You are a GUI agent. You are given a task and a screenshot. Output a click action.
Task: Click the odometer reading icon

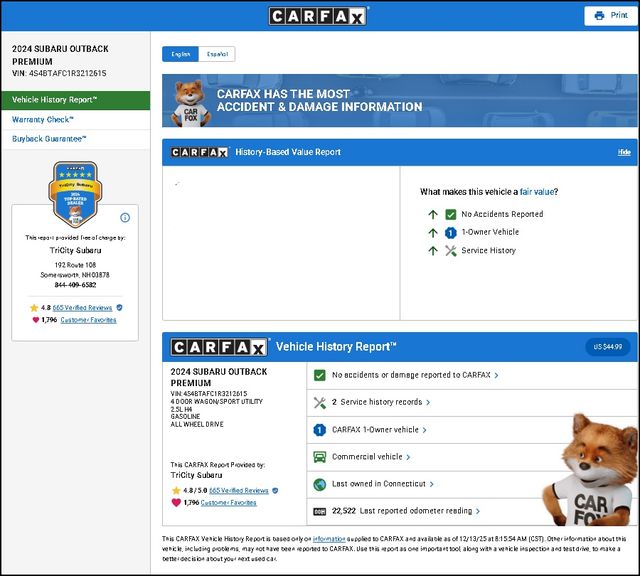(x=320, y=511)
